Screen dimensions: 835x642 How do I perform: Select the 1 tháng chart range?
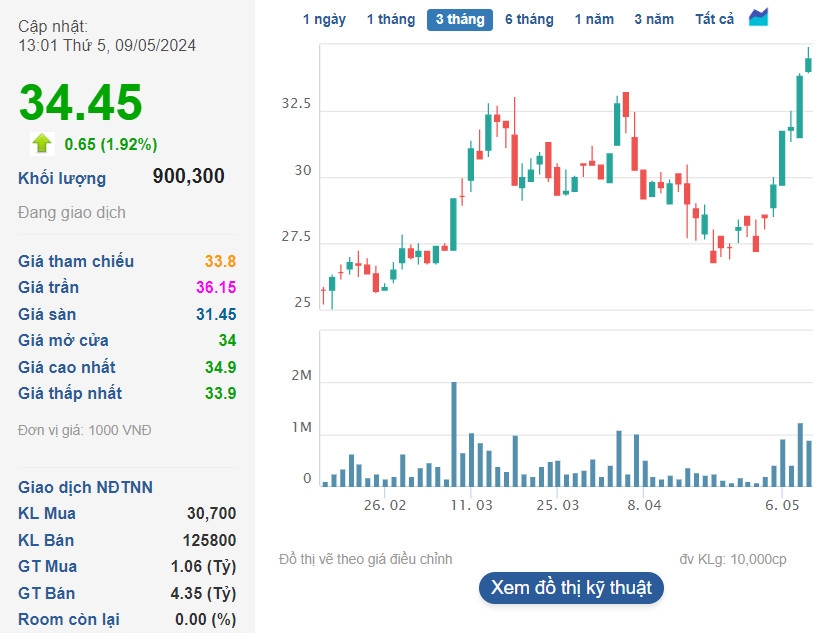(390, 19)
